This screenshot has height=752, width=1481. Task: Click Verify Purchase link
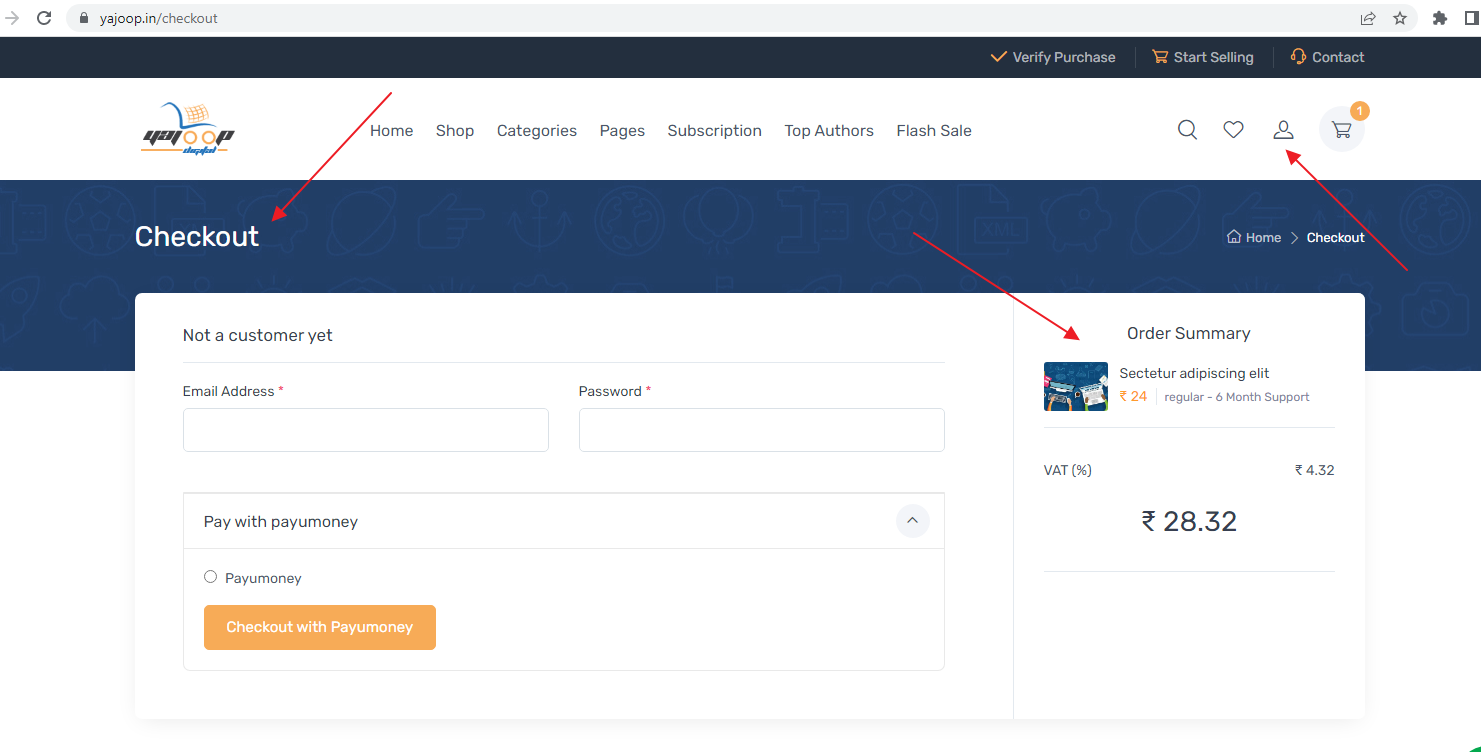coord(1053,57)
